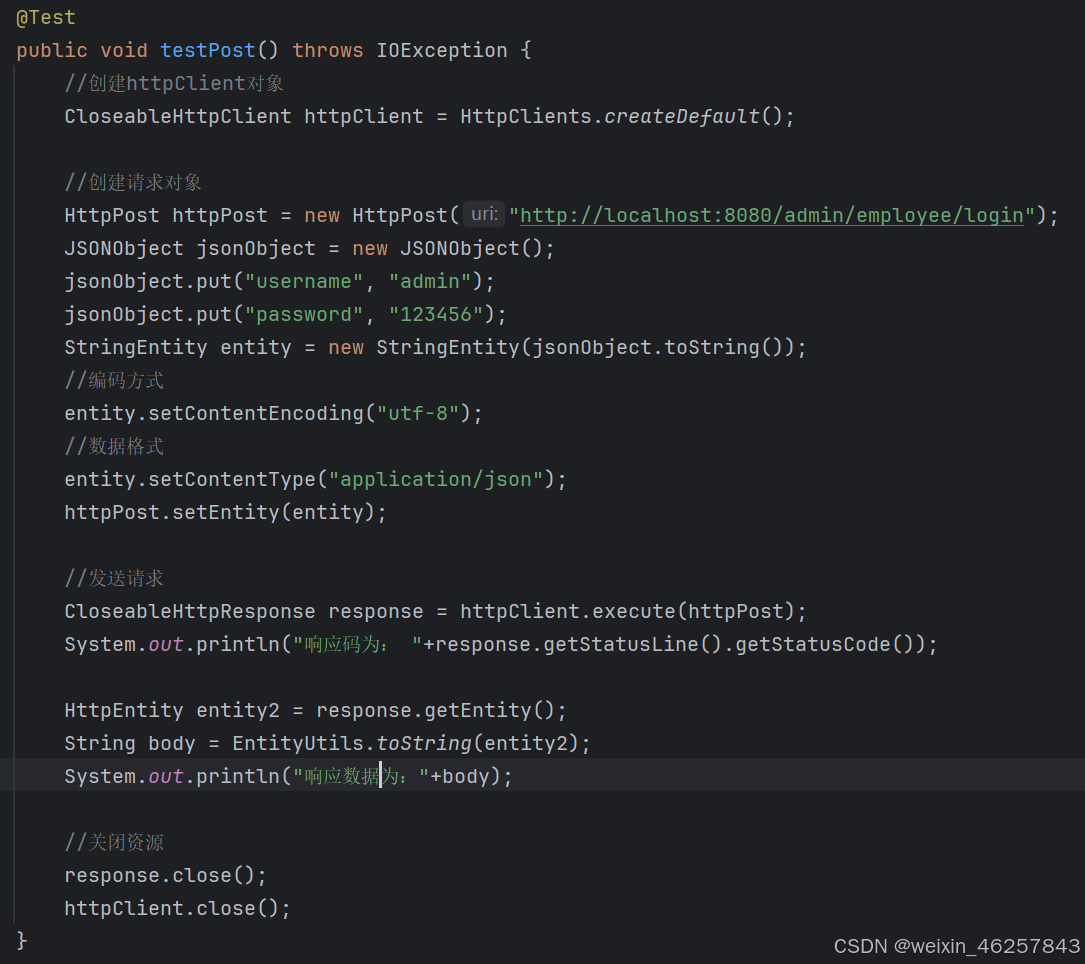Click the httpPost.setEntity(entity) statement
The width and height of the screenshot is (1085, 964).
pyautogui.click(x=224, y=511)
